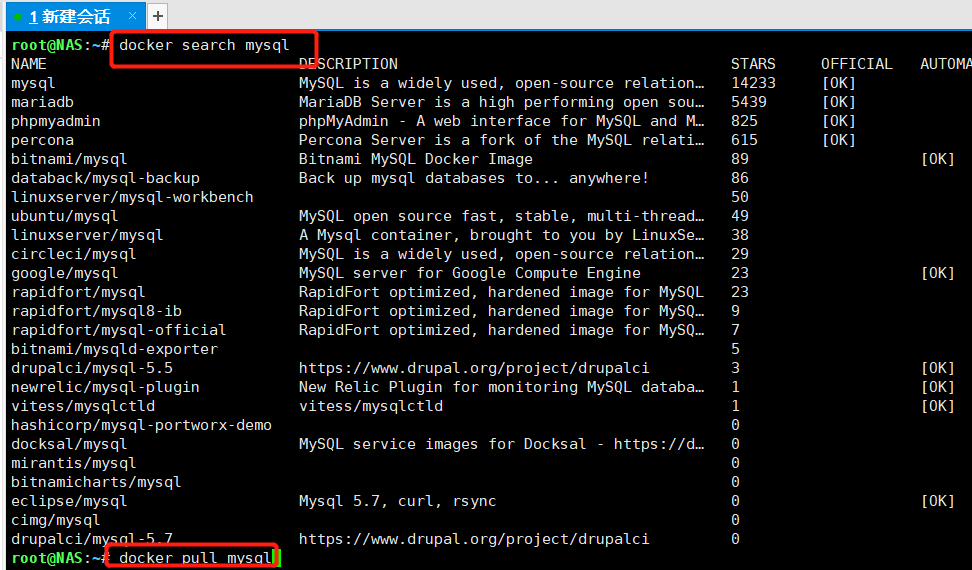972x570 pixels.
Task: Click the [OK] official mark for mariadb
Action: [x=838, y=102]
